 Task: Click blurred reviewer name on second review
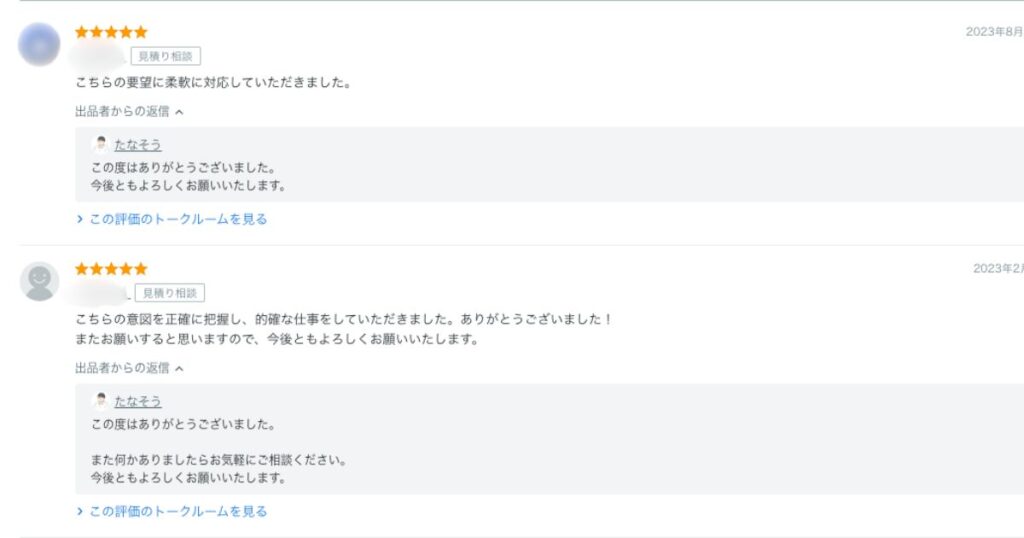[99, 294]
